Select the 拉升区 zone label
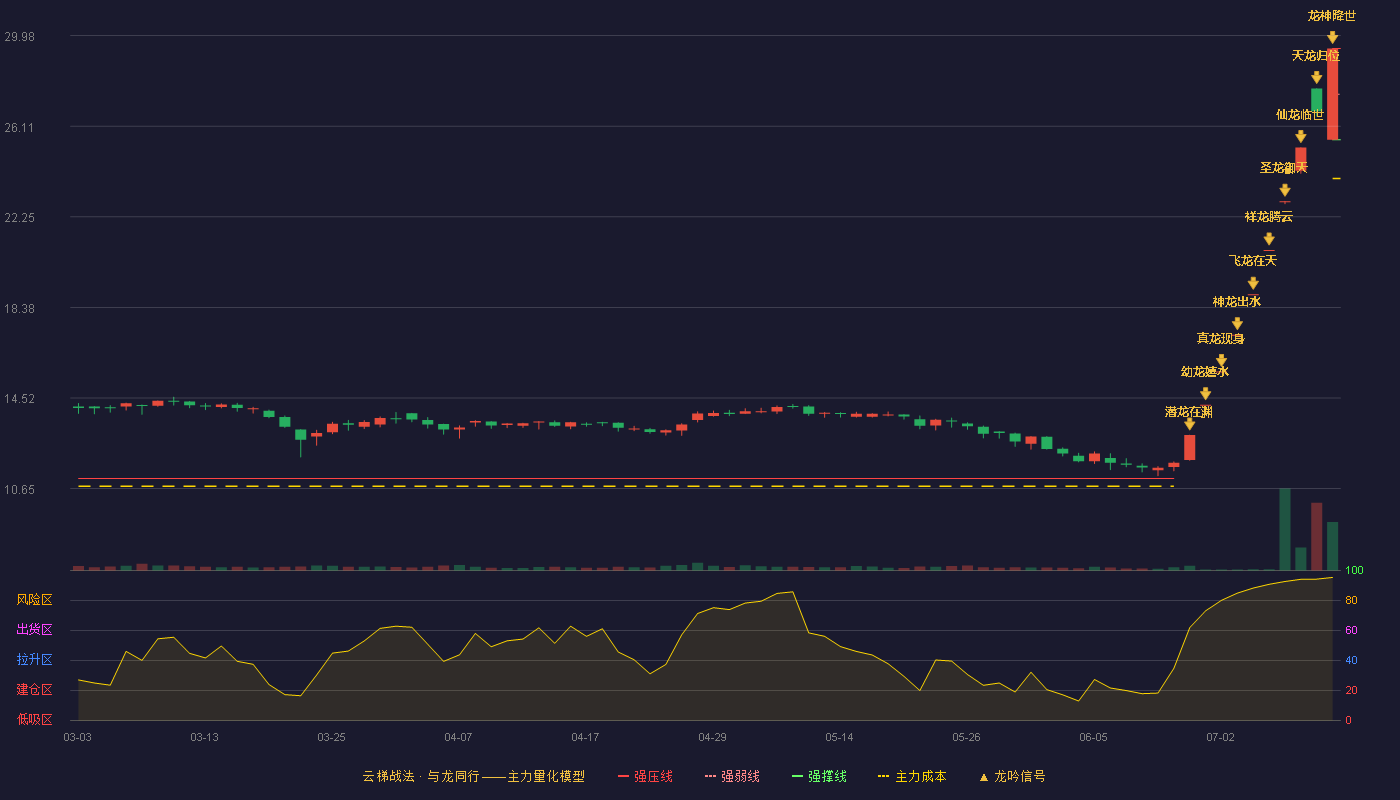The width and height of the screenshot is (1400, 800). pos(35,660)
